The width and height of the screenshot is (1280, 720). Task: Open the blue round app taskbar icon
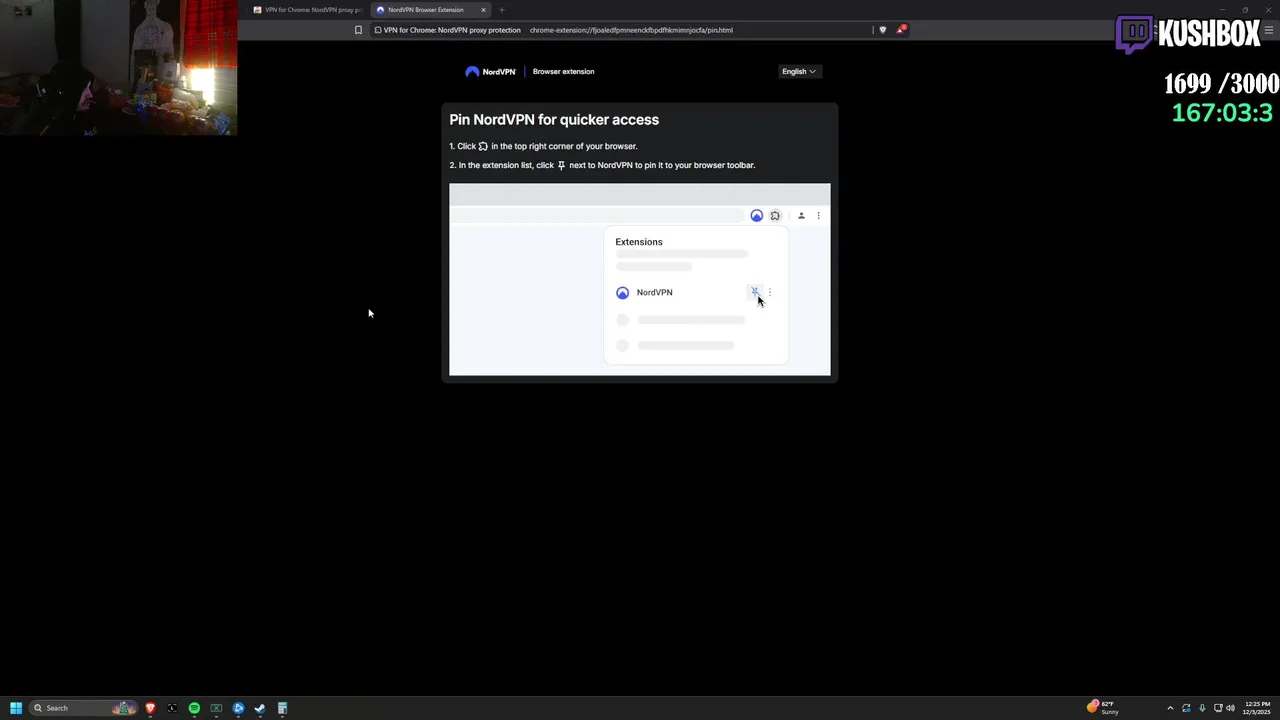(238, 708)
